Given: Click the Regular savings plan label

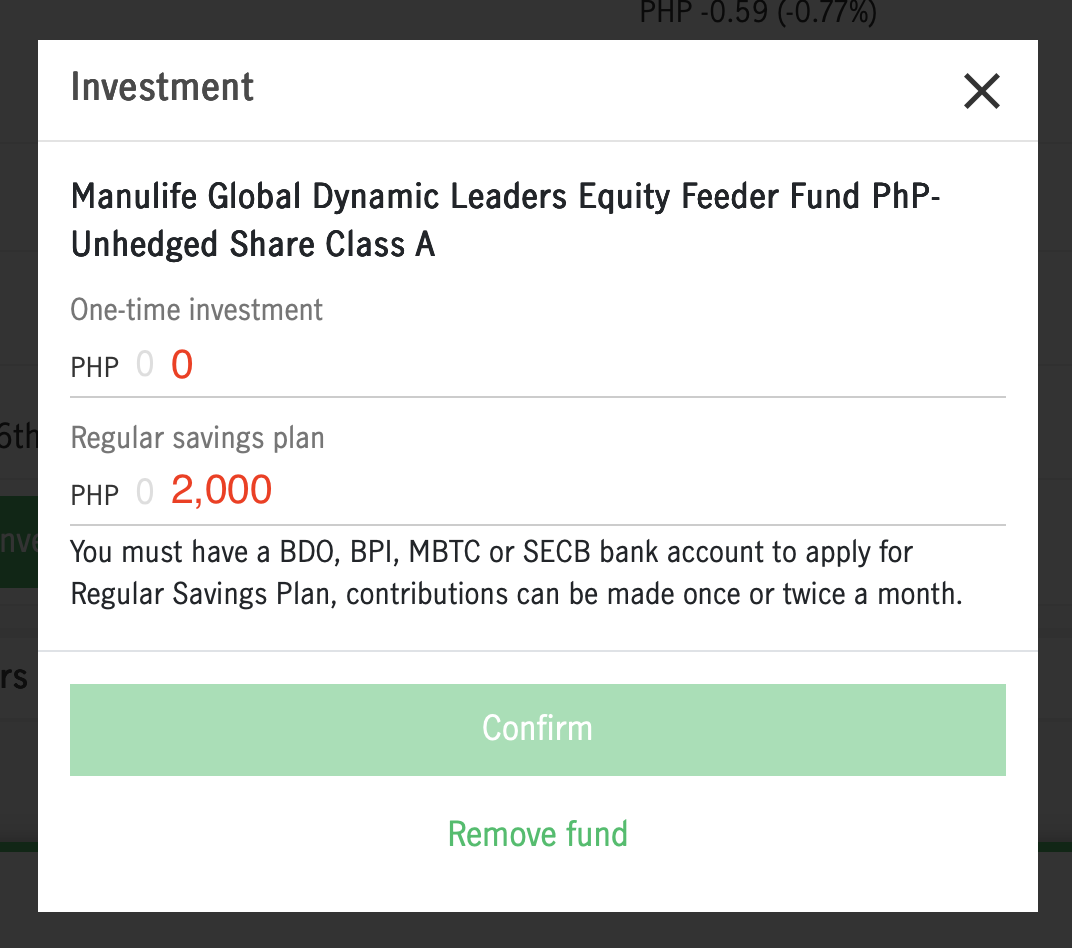Looking at the screenshot, I should click(x=197, y=438).
